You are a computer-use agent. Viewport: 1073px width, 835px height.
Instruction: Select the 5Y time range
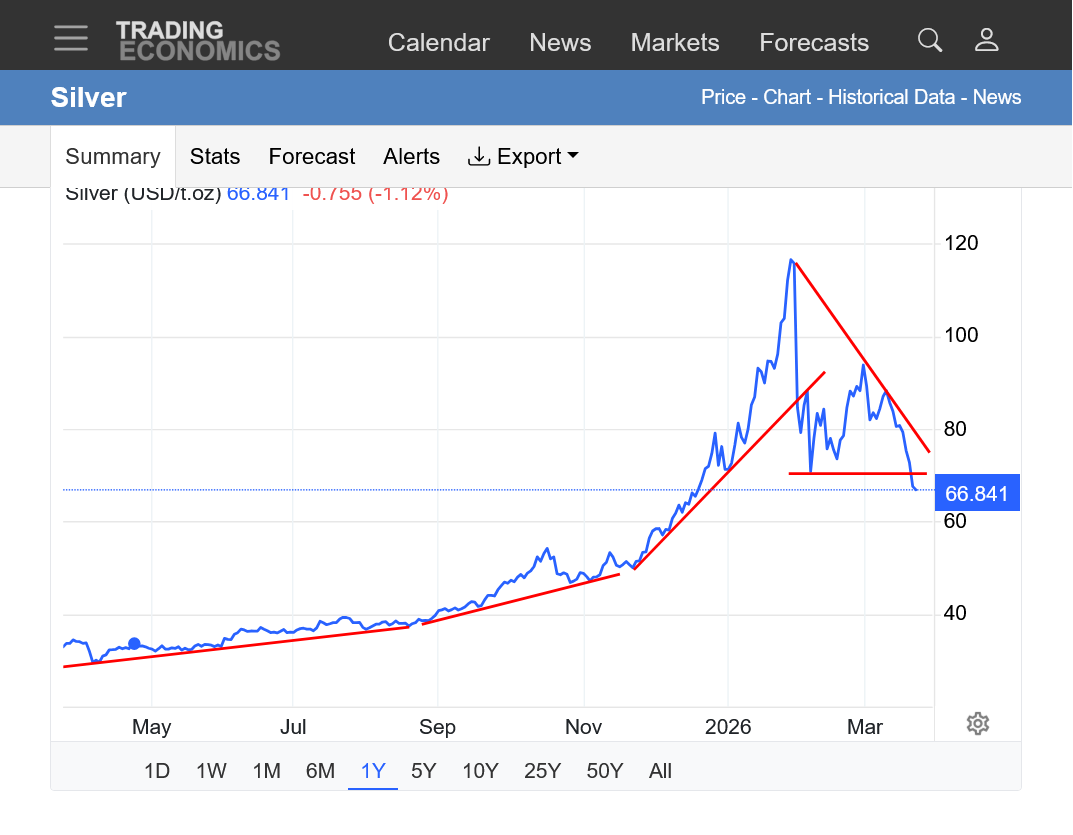click(424, 771)
